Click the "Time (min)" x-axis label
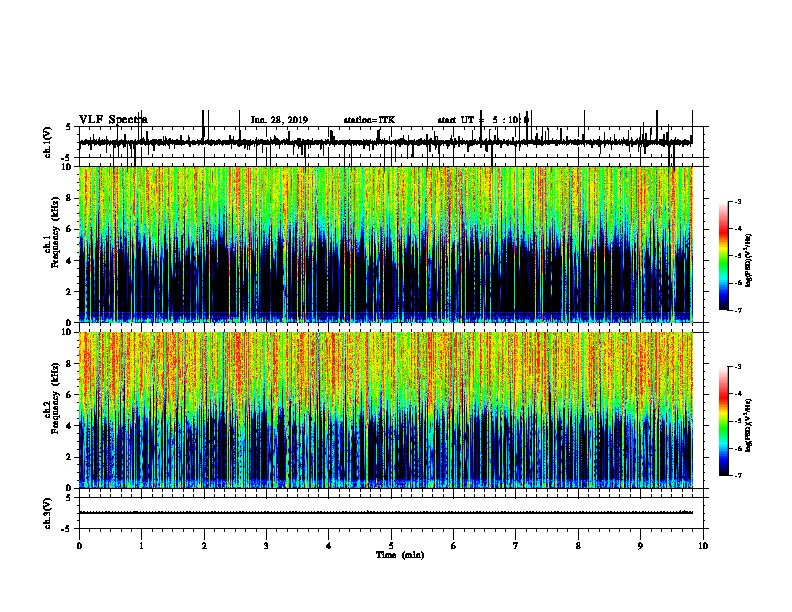The width and height of the screenshot is (792, 612). (400, 555)
